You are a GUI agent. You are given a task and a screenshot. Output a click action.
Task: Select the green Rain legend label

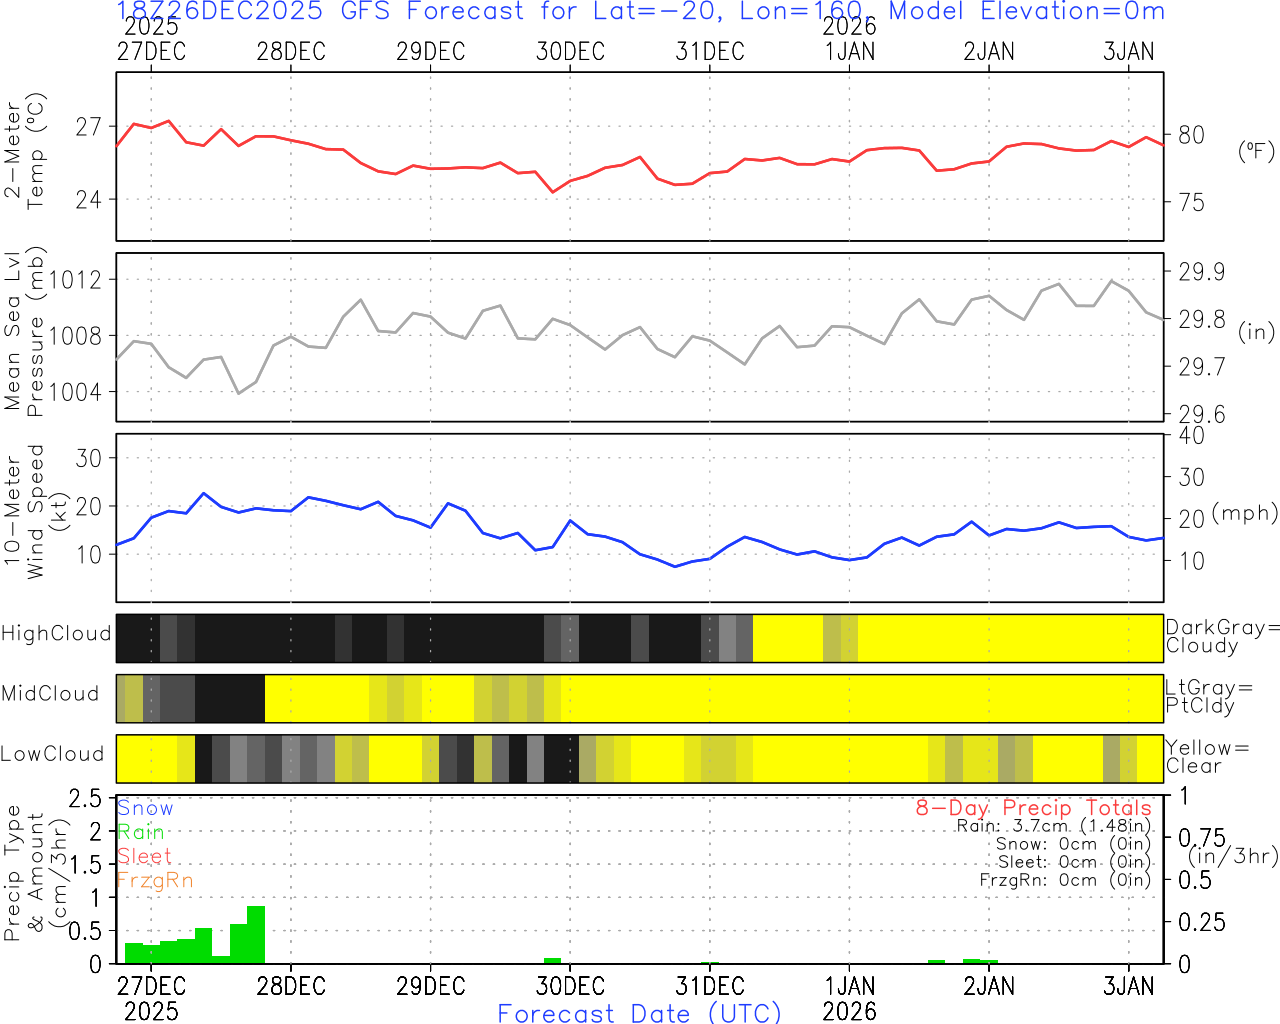pyautogui.click(x=141, y=832)
